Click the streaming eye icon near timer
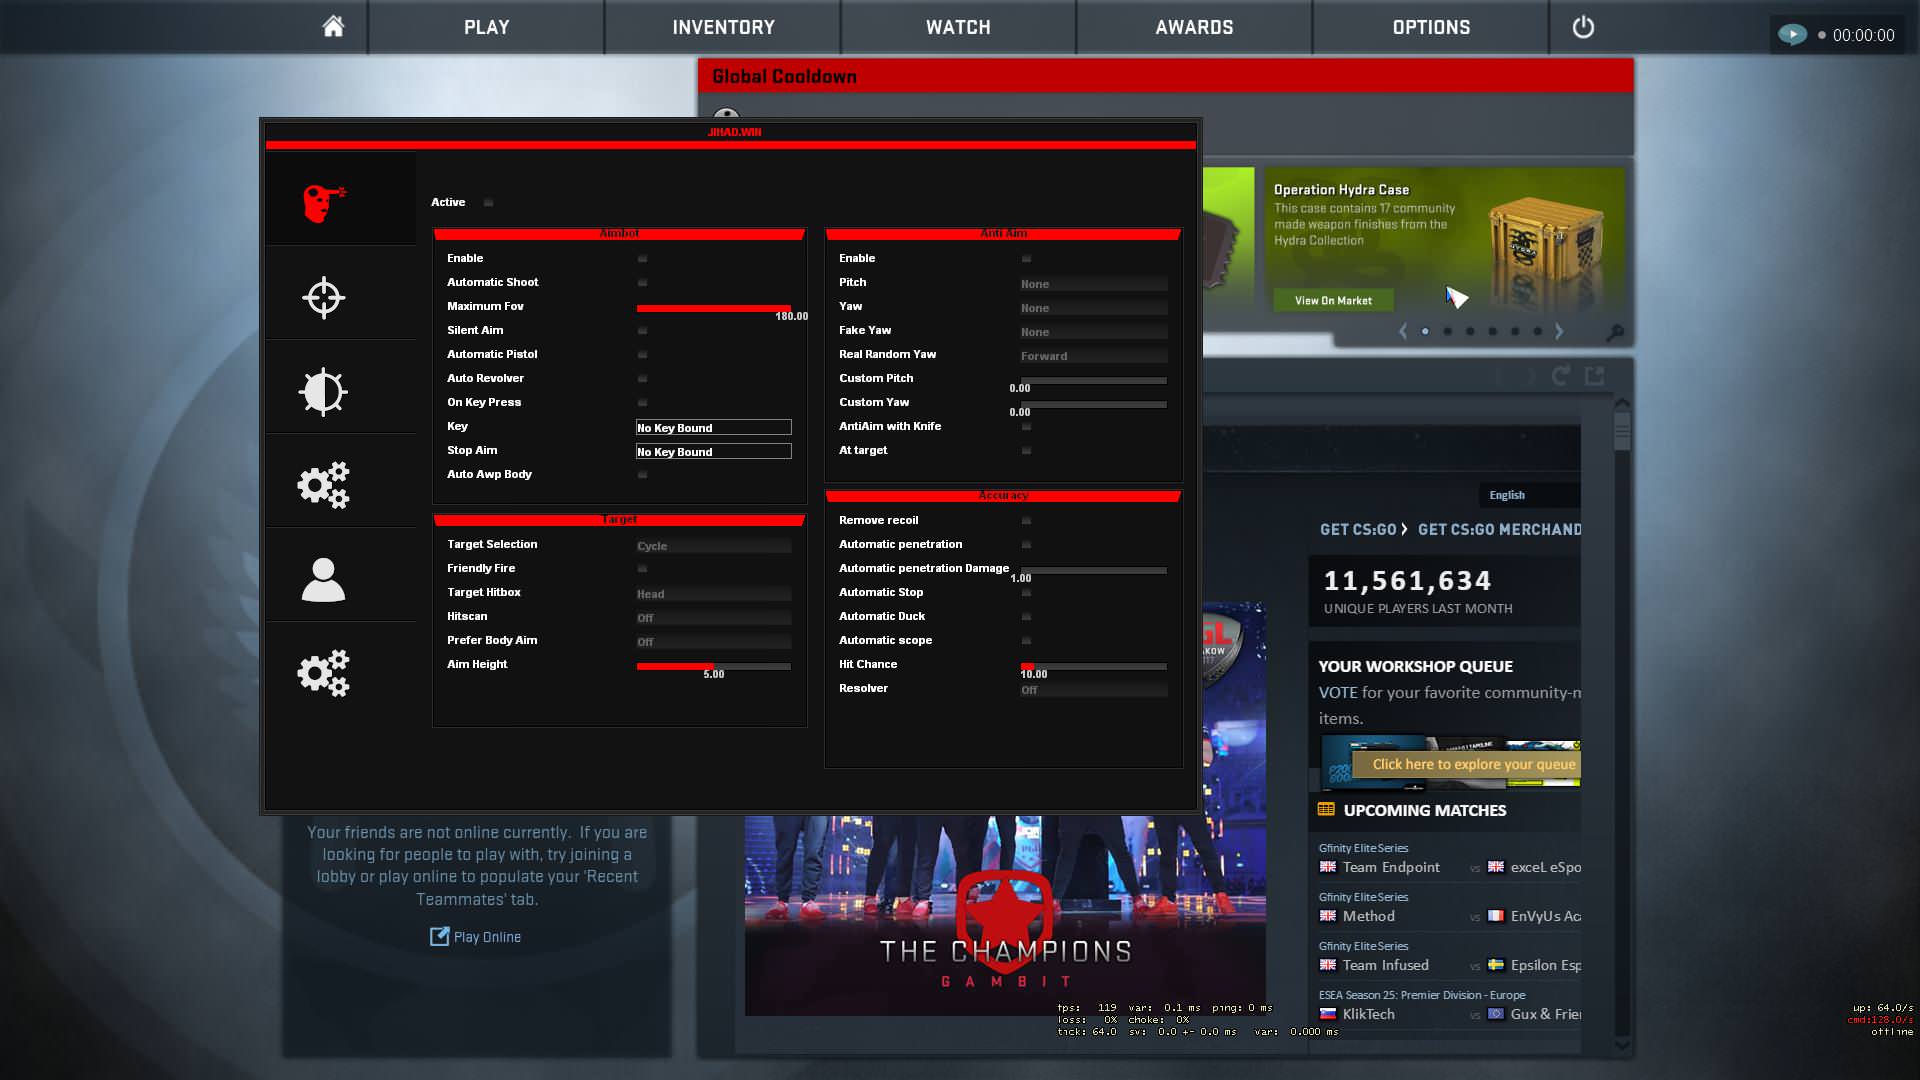 click(x=1792, y=35)
